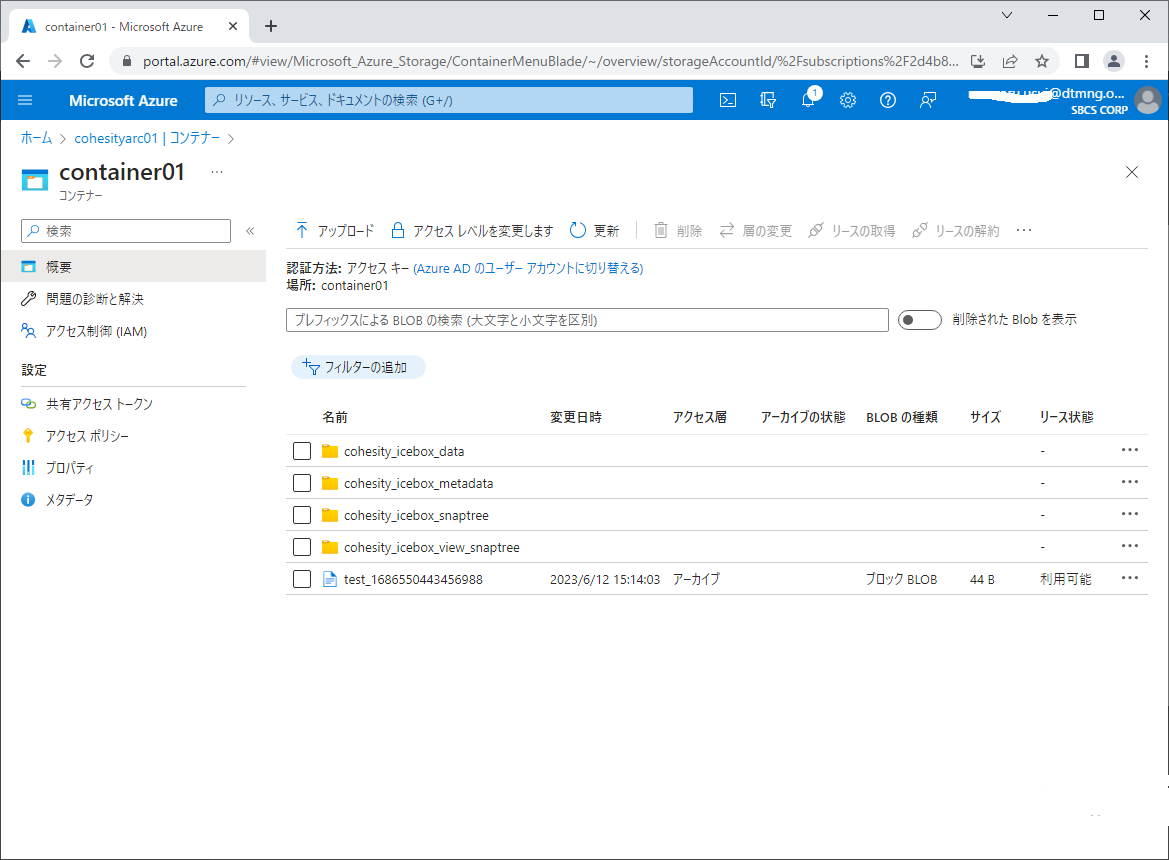This screenshot has width=1169, height=860.
Task: Close the container01 blade
Action: pyautogui.click(x=1132, y=172)
